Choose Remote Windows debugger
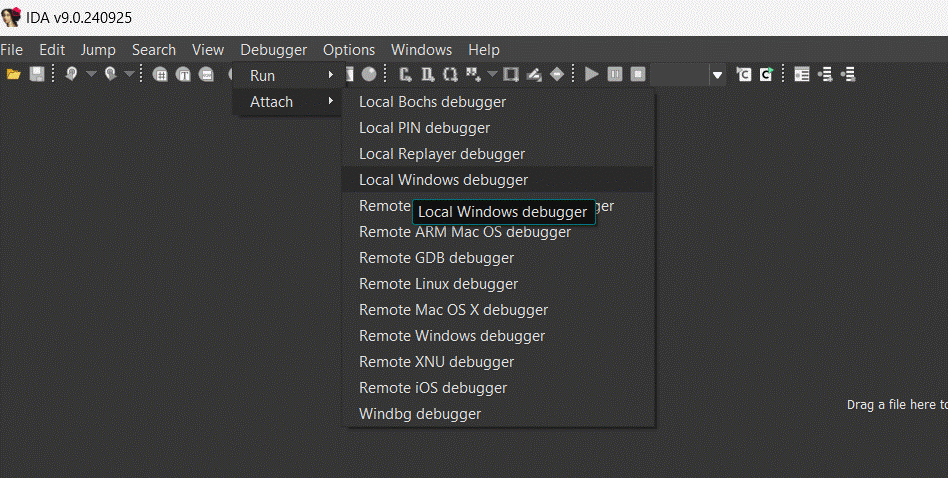This screenshot has width=948, height=478. point(498,336)
